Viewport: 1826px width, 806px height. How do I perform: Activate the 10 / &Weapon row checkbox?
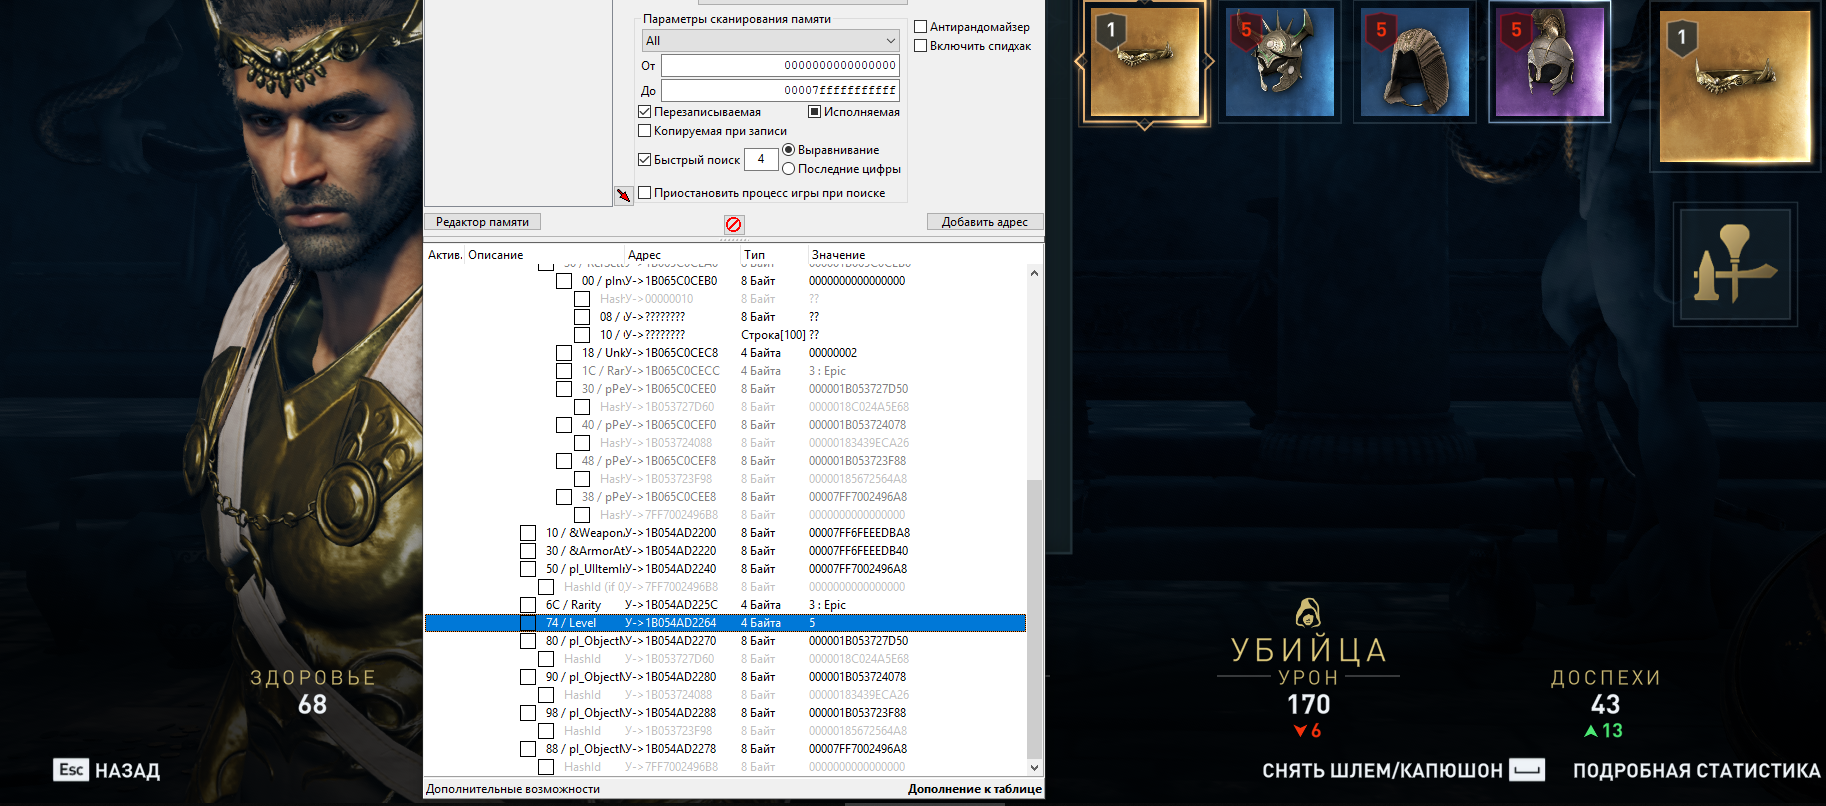point(528,533)
